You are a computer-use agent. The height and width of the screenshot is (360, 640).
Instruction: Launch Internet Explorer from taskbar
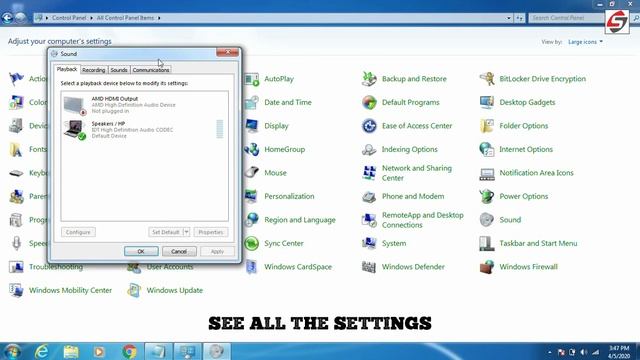[41, 351]
